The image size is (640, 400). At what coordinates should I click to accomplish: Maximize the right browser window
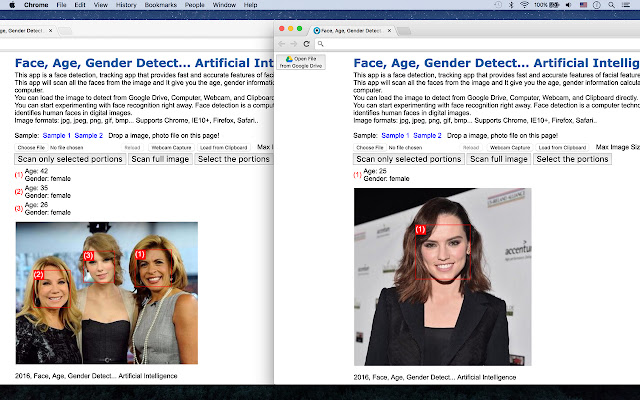300,29
